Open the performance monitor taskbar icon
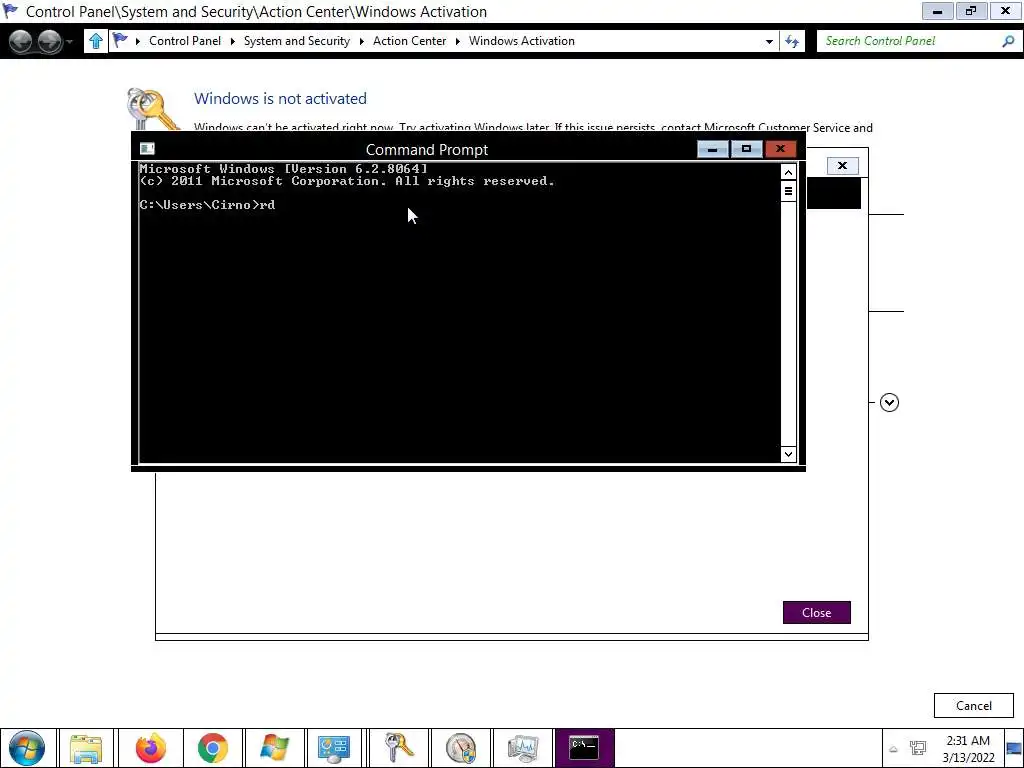 point(522,748)
